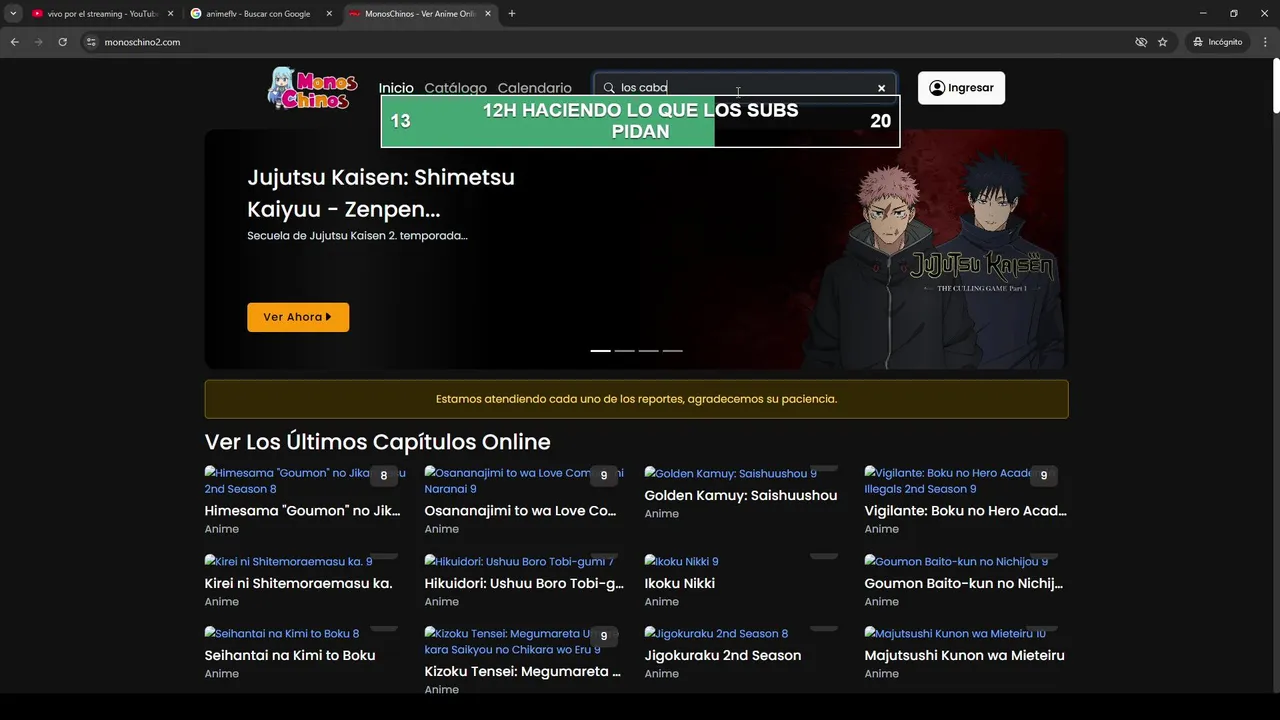This screenshot has width=1280, height=720.
Task: Open the Chrome three-dot menu
Action: (x=1266, y=42)
